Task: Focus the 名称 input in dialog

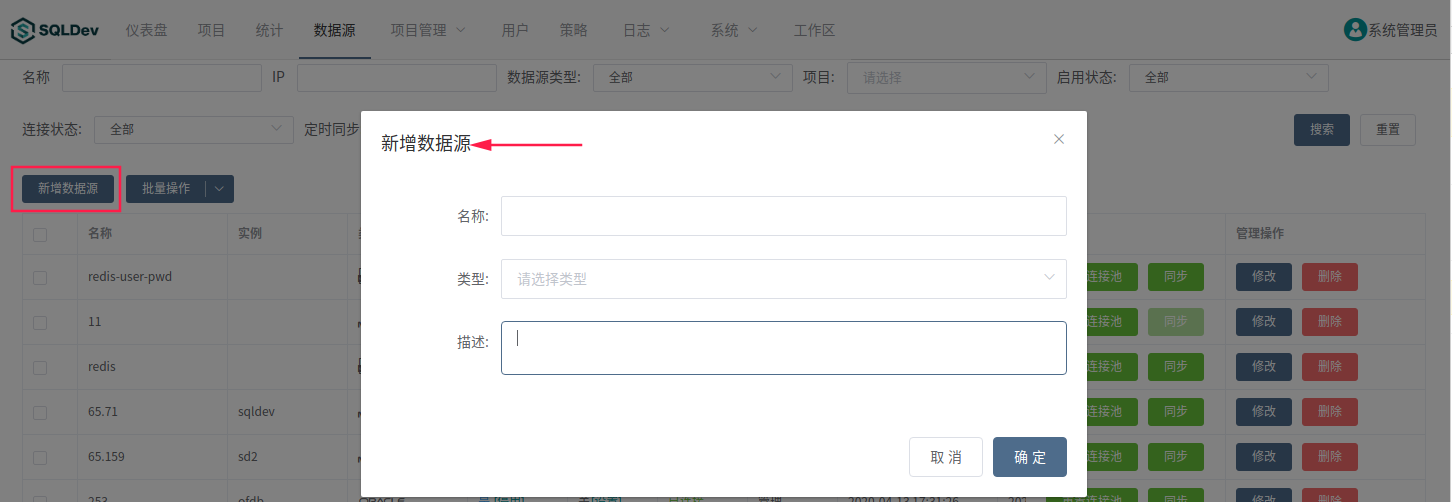Action: pyautogui.click(x=783, y=216)
